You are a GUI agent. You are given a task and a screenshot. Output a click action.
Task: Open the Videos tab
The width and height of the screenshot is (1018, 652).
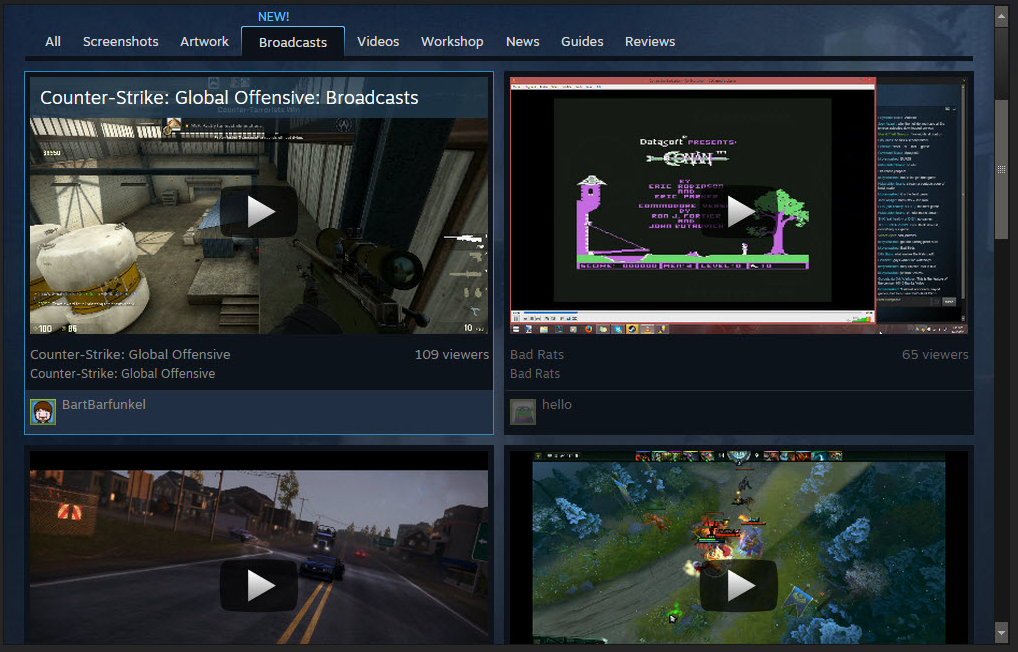pyautogui.click(x=378, y=42)
